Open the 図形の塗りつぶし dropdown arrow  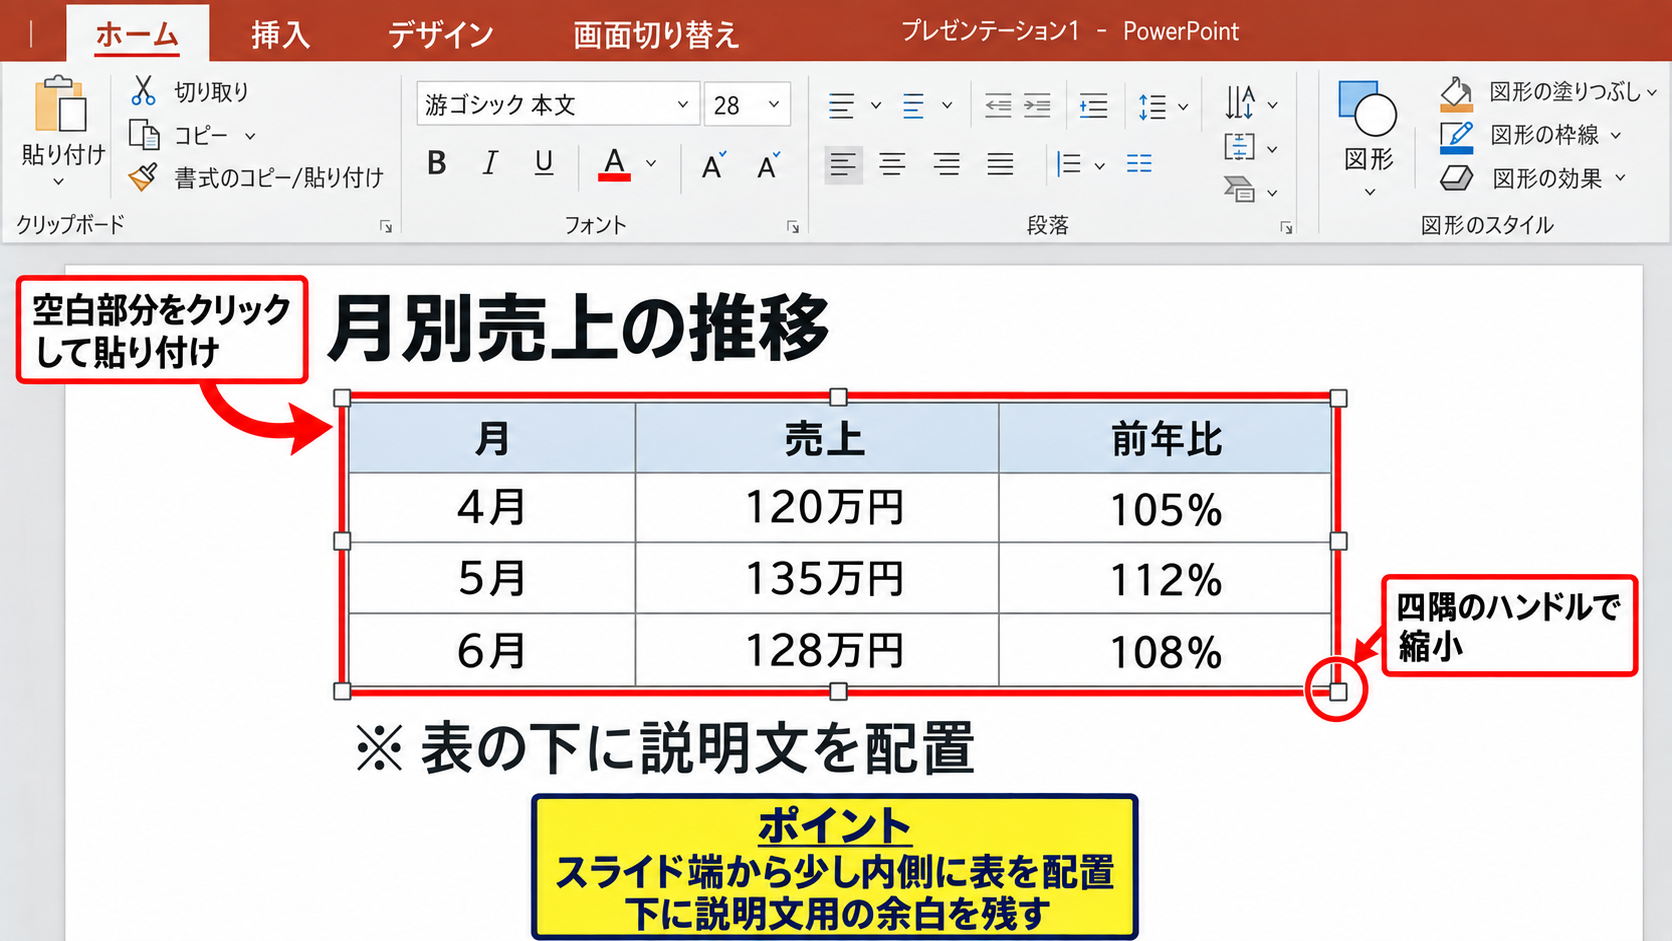[x=1652, y=92]
